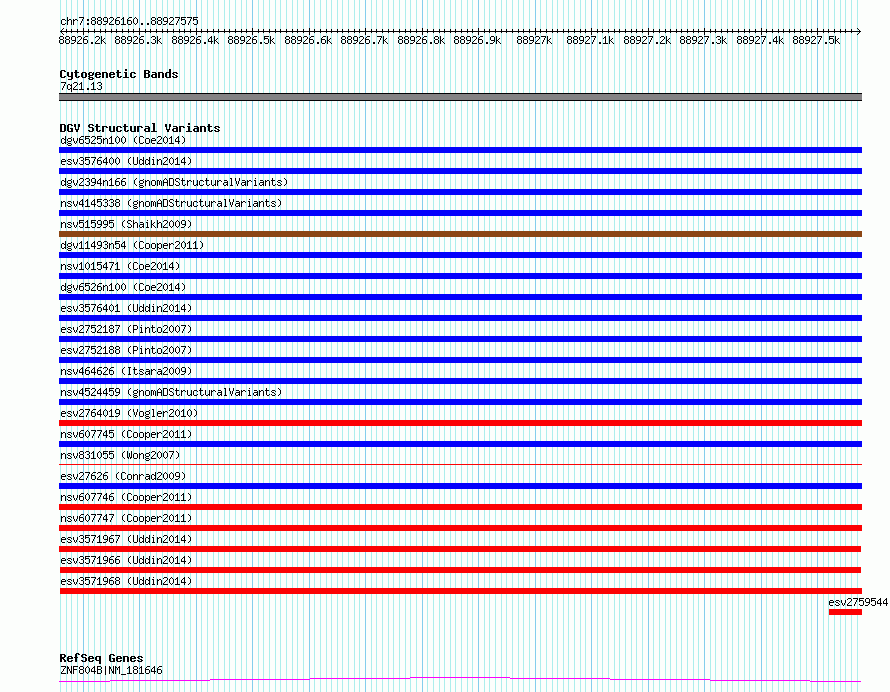Click the Cytogenetic Bands track title
890x692 pixels.
119,74
